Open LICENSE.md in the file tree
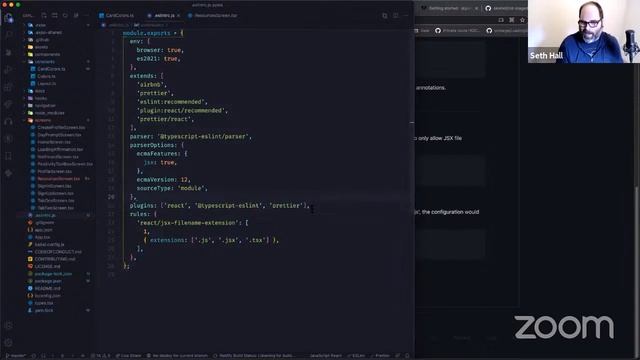640x360 pixels. tap(47, 267)
